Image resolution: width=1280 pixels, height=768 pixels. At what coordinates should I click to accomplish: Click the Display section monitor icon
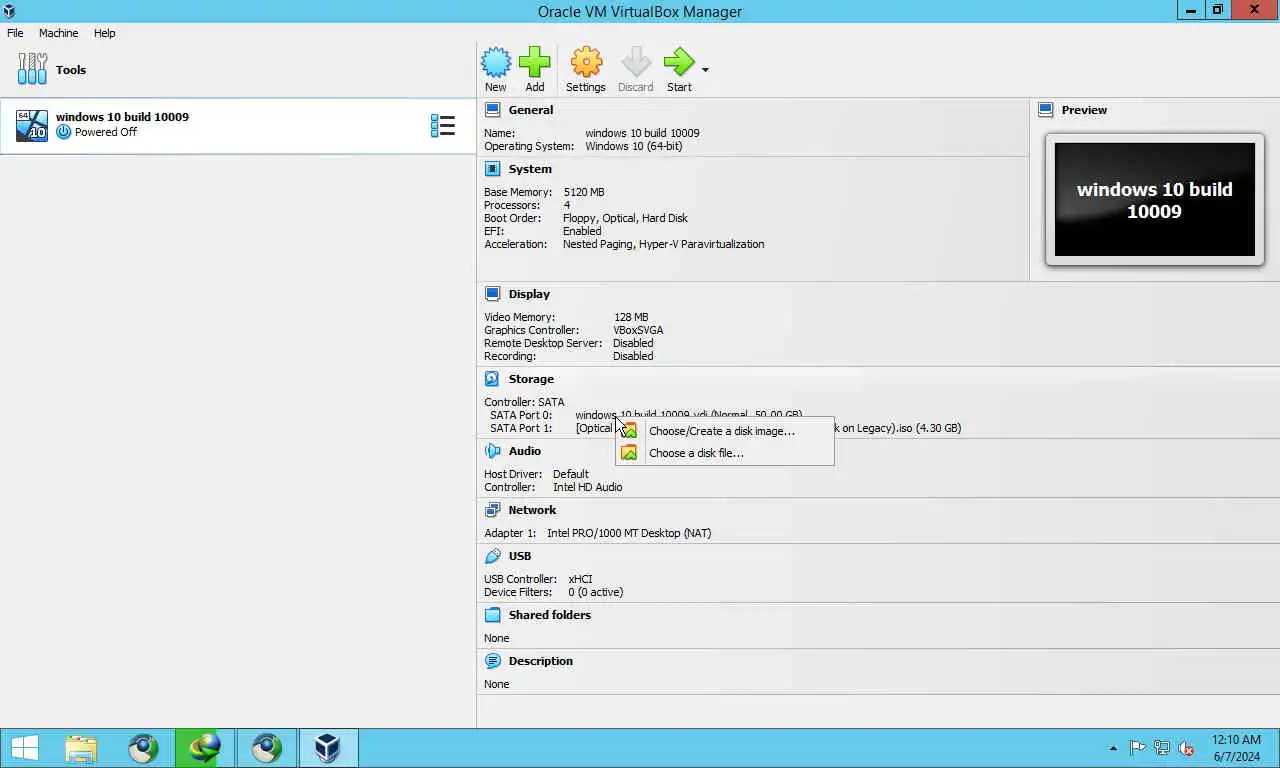click(492, 294)
